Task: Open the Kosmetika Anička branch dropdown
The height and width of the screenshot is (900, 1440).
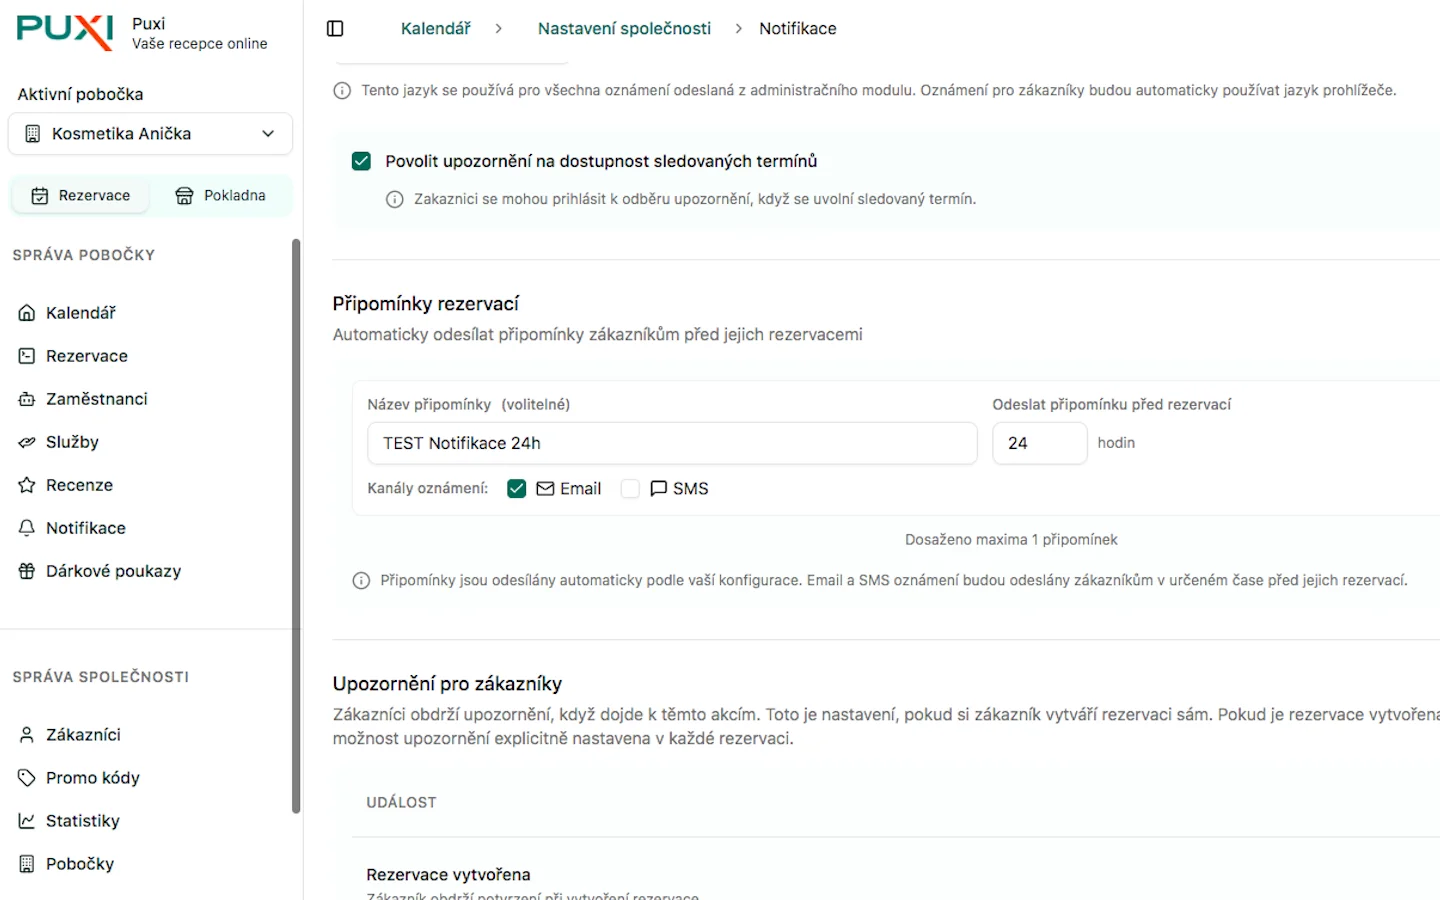Action: tap(150, 134)
